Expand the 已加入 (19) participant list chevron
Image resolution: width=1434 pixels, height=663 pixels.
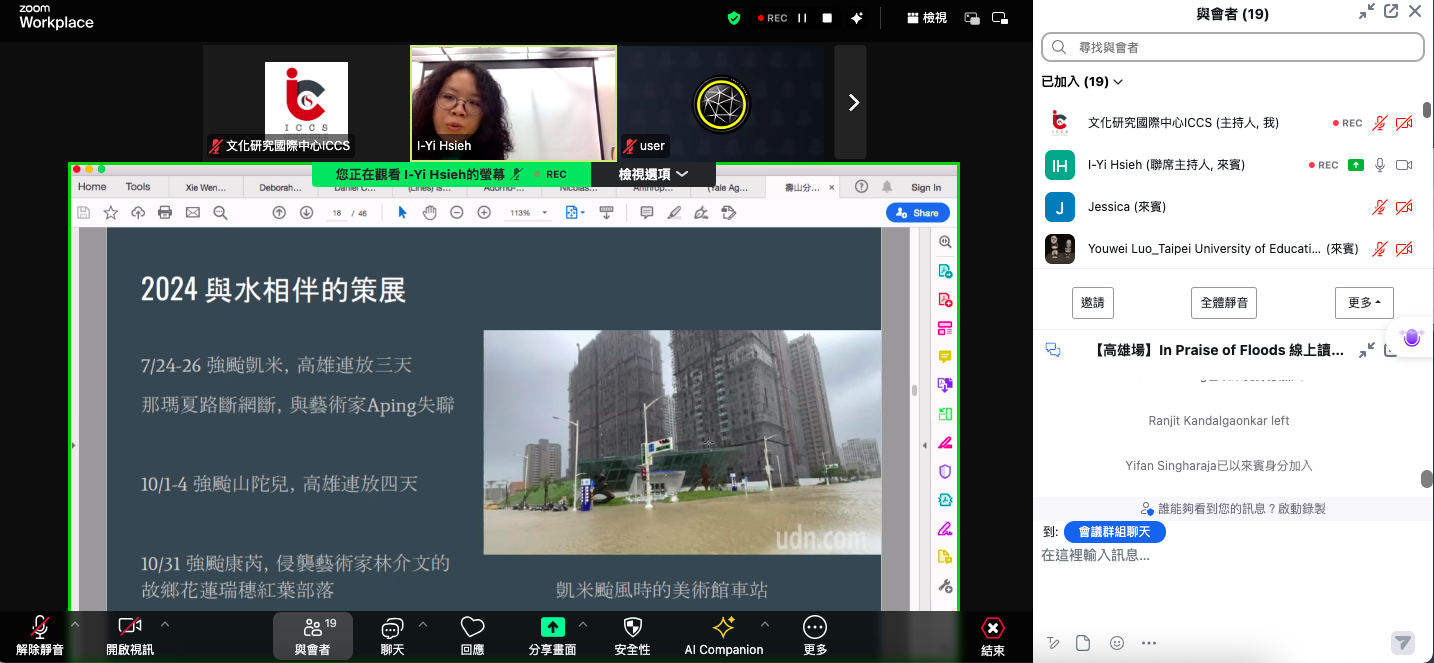[x=1118, y=82]
